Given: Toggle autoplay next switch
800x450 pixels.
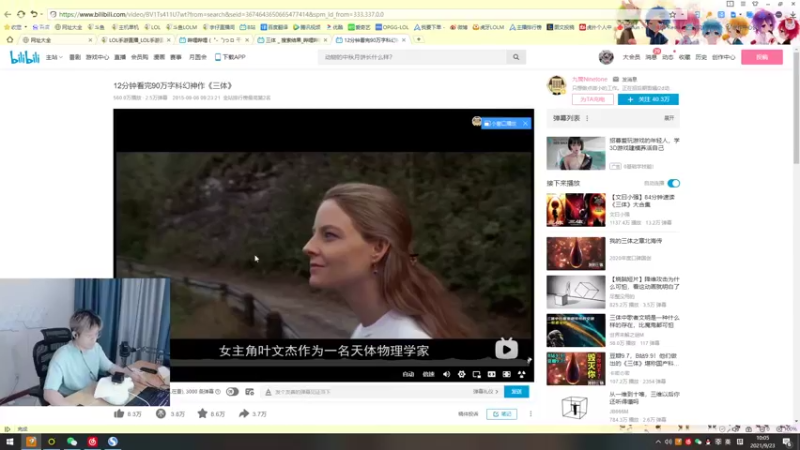Looking at the screenshot, I should click(x=673, y=183).
